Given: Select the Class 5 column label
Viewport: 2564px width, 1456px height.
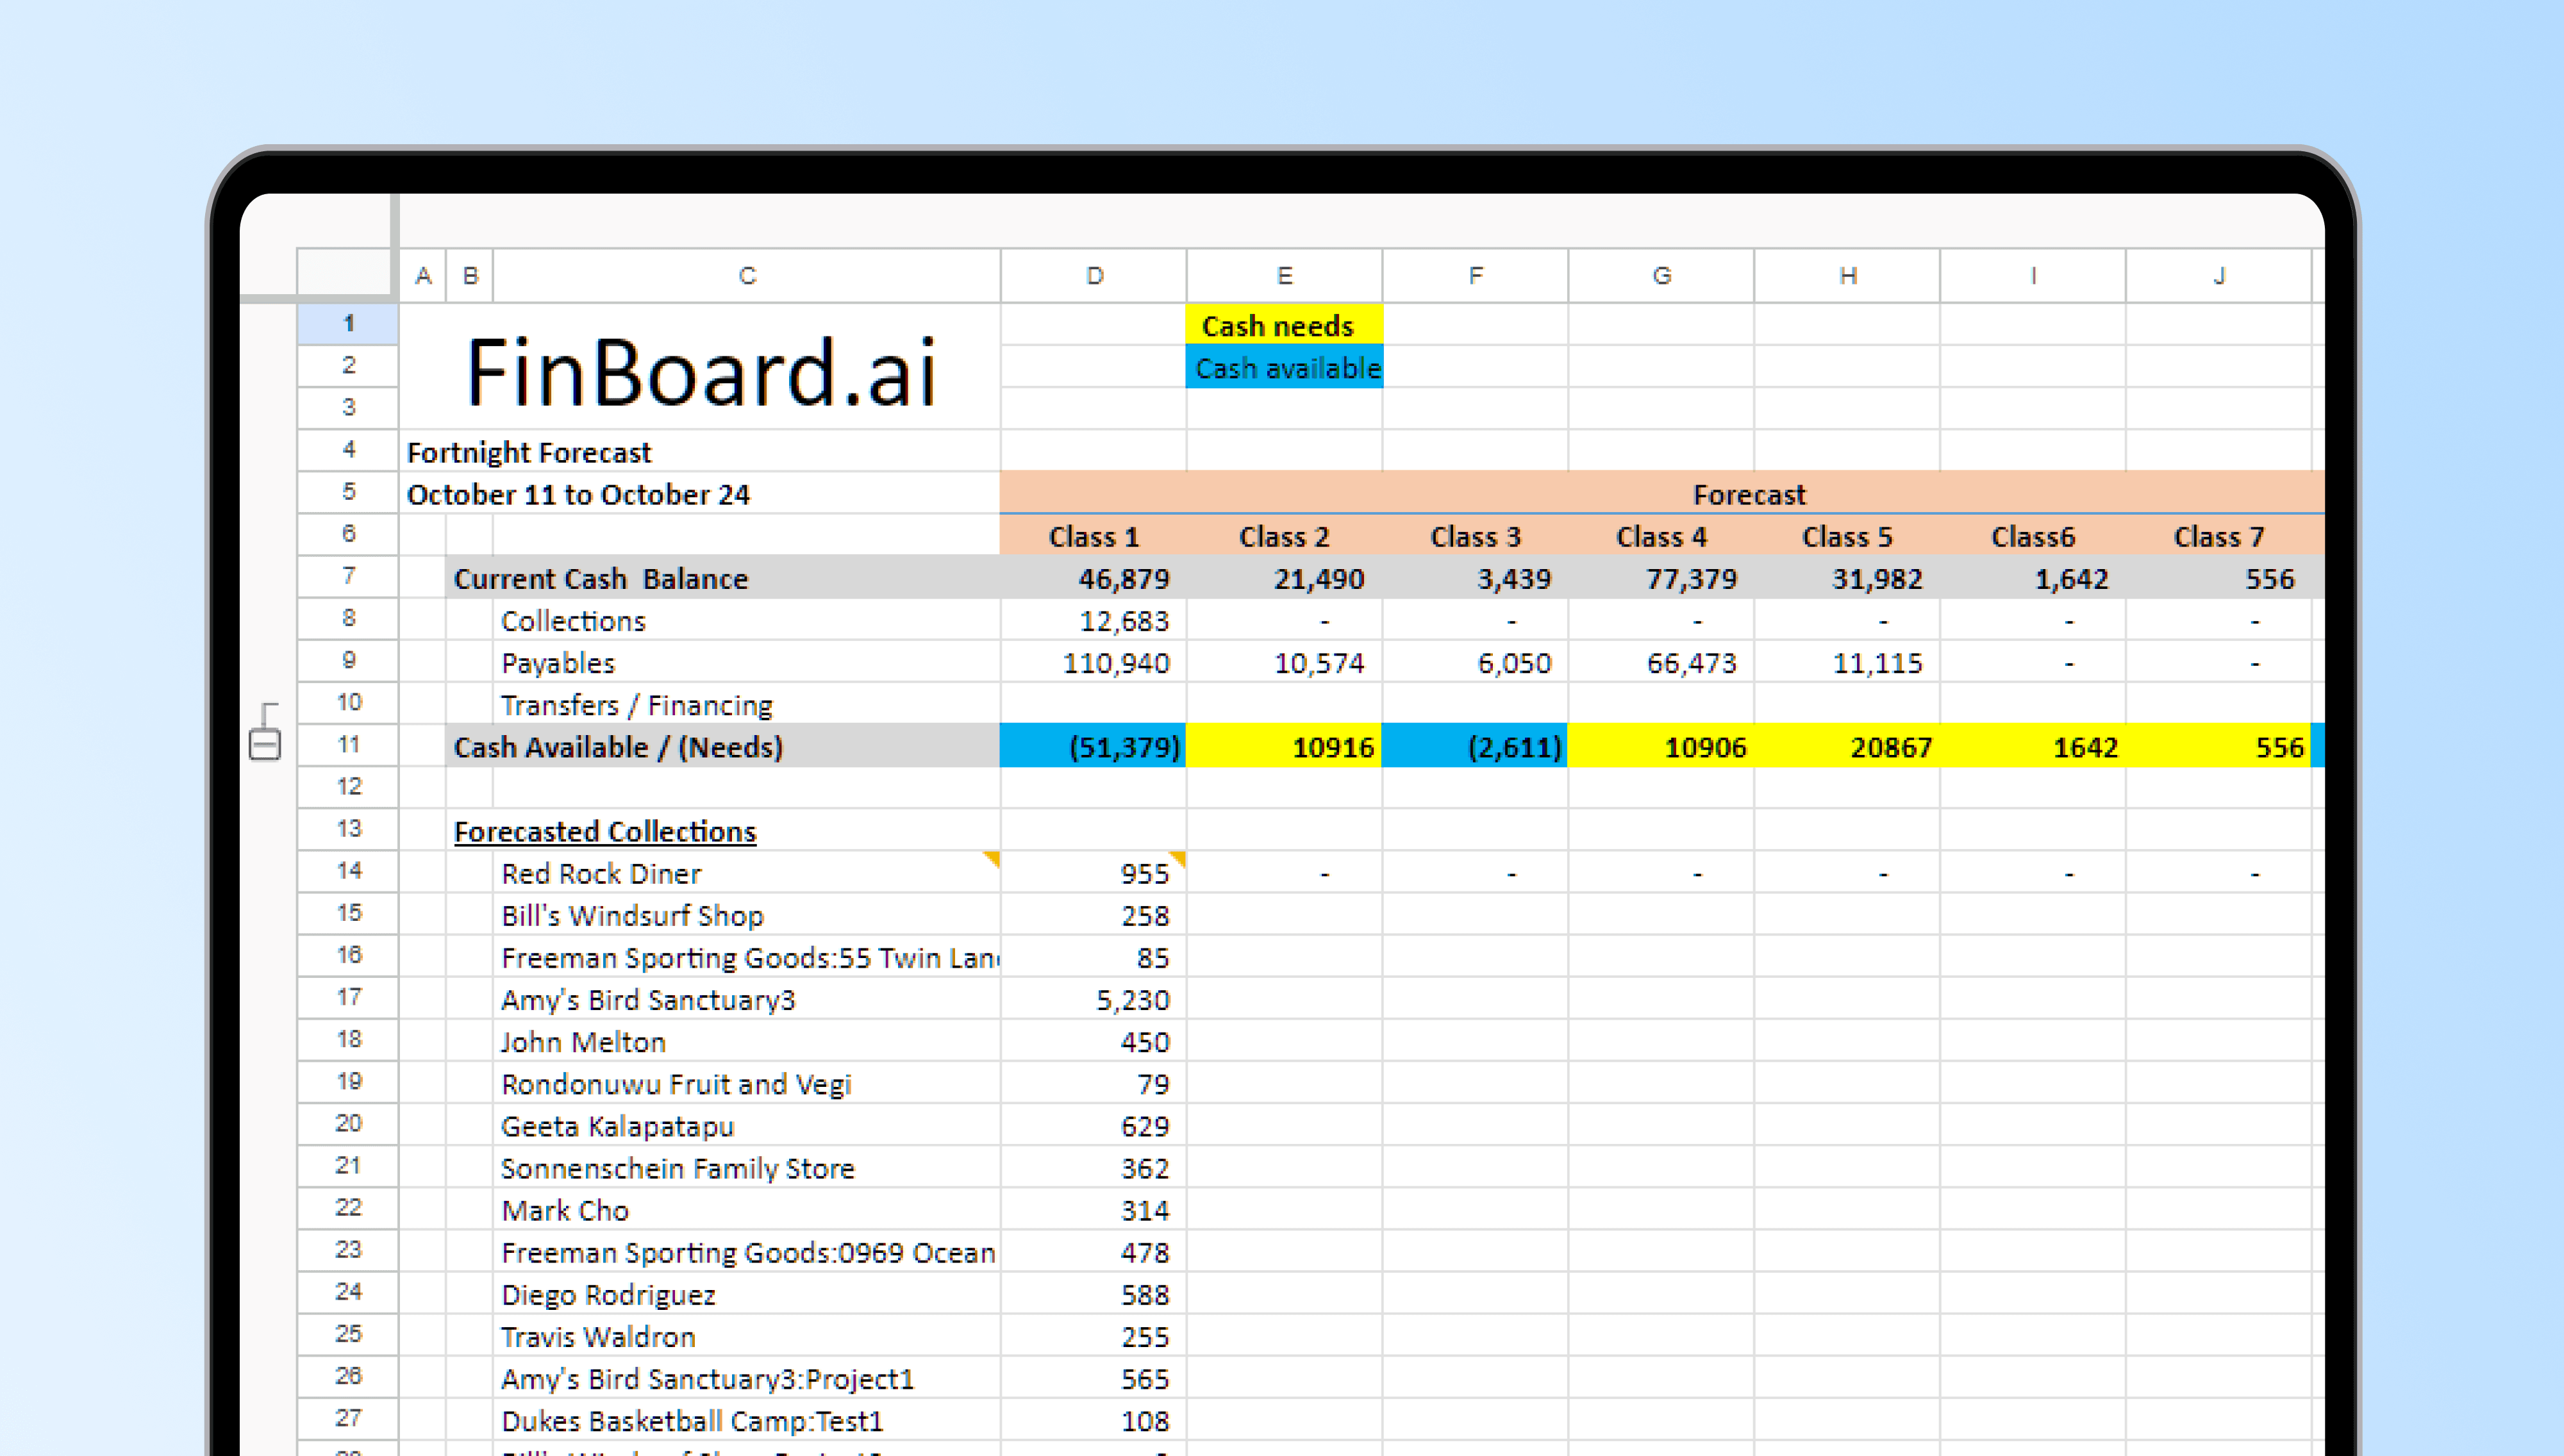Looking at the screenshot, I should point(1847,536).
